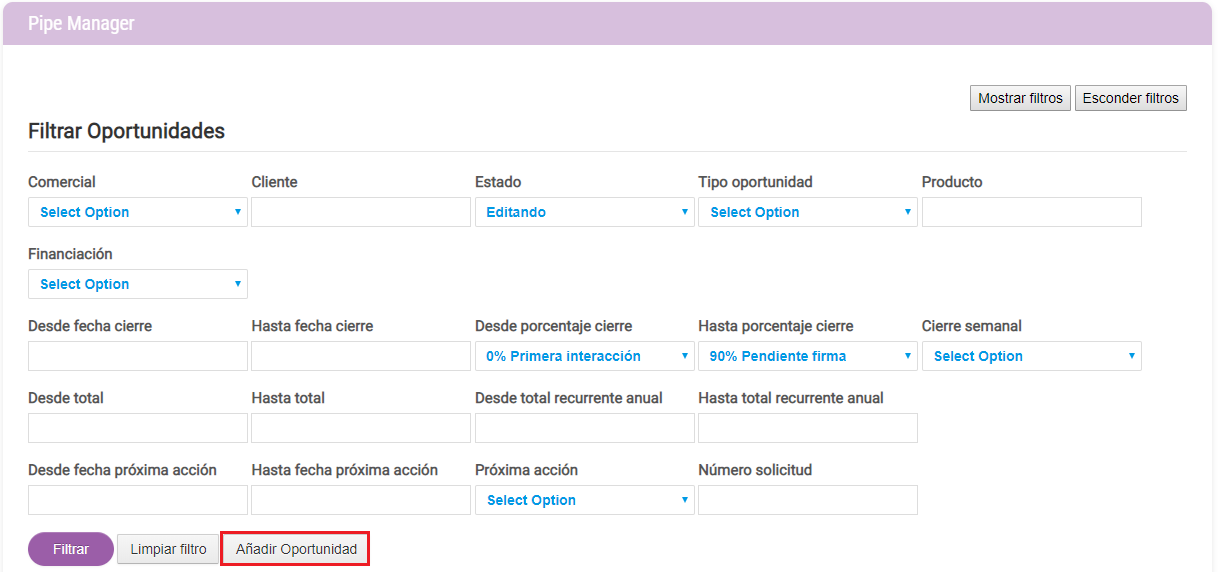Focus the Producto text field
This screenshot has width=1223, height=572.
pyautogui.click(x=1032, y=212)
